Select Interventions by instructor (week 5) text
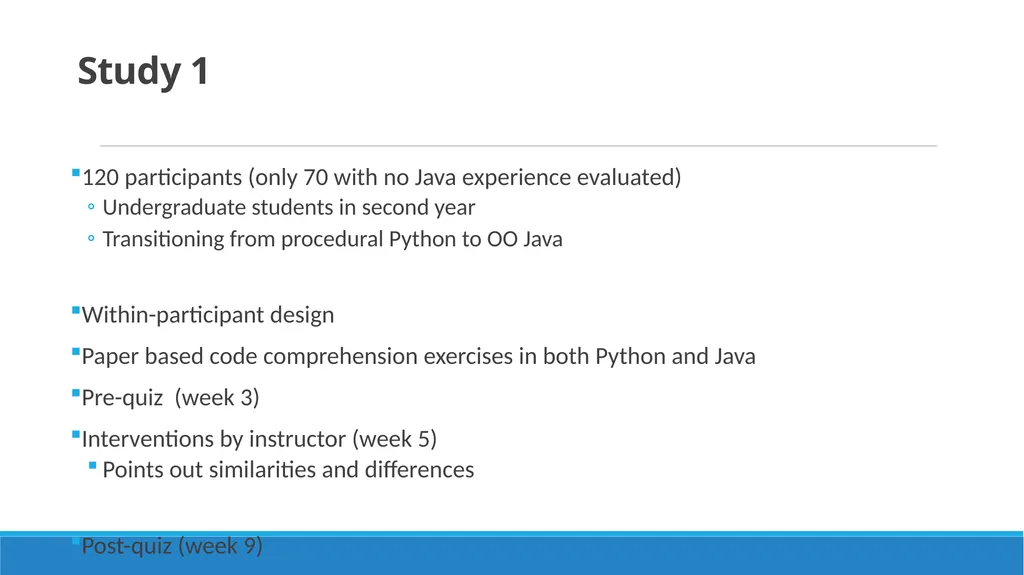 (x=259, y=438)
